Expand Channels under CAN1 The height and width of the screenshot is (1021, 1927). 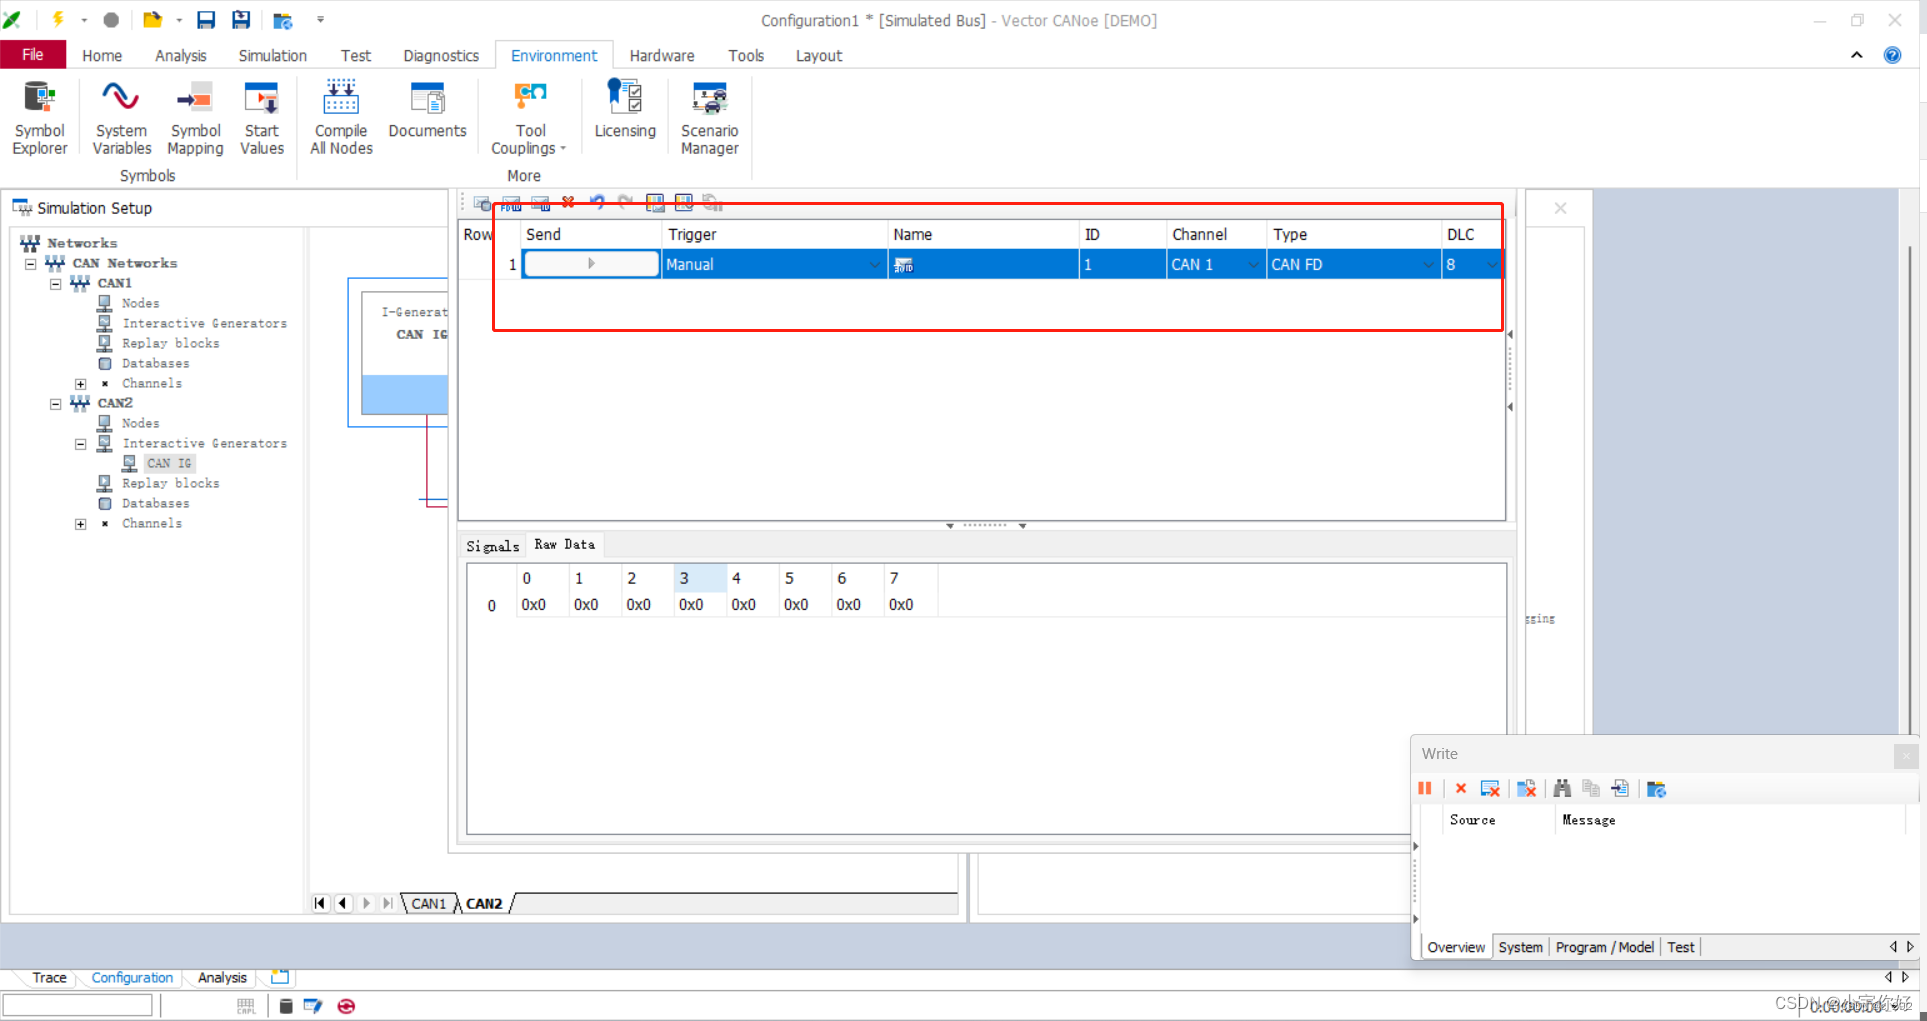(x=81, y=384)
